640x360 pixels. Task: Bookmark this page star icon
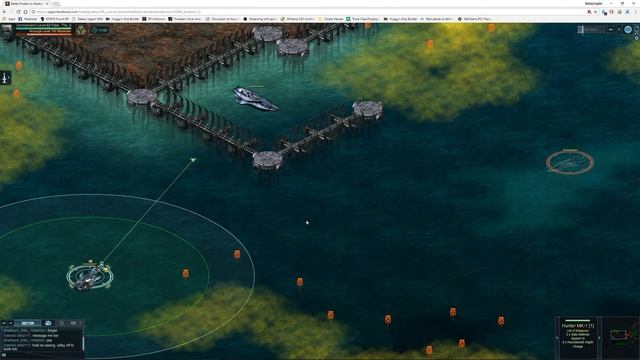point(595,12)
